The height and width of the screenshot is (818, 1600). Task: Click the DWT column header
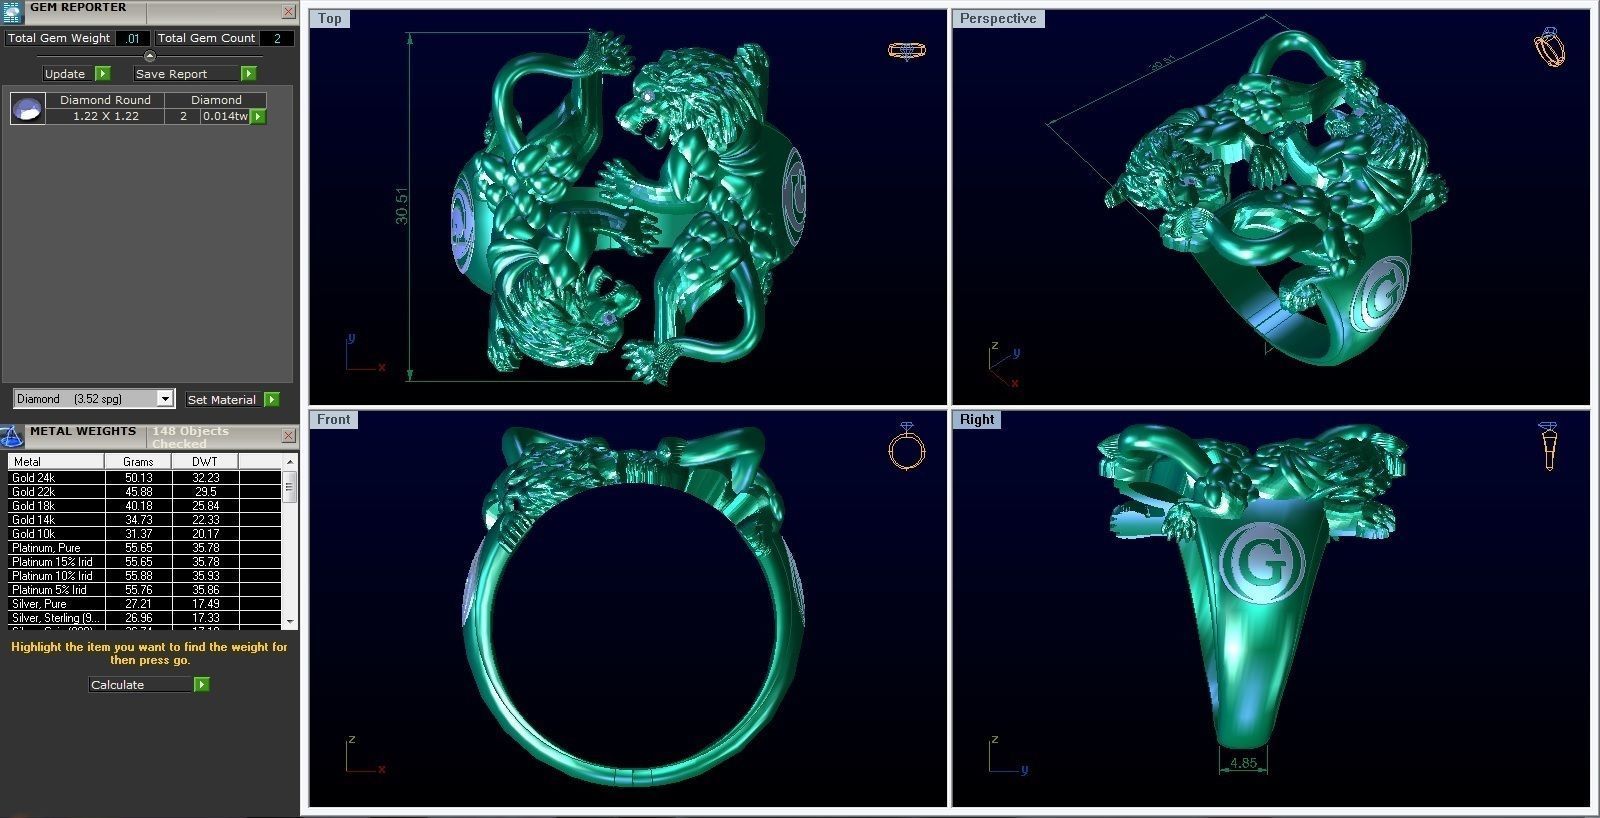tap(204, 461)
